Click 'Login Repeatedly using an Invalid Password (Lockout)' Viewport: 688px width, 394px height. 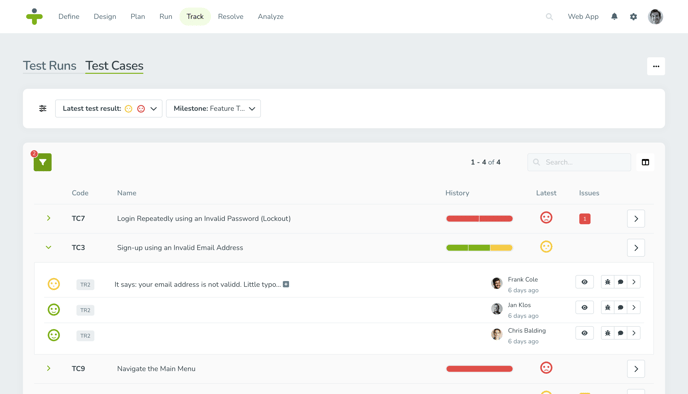tap(204, 218)
